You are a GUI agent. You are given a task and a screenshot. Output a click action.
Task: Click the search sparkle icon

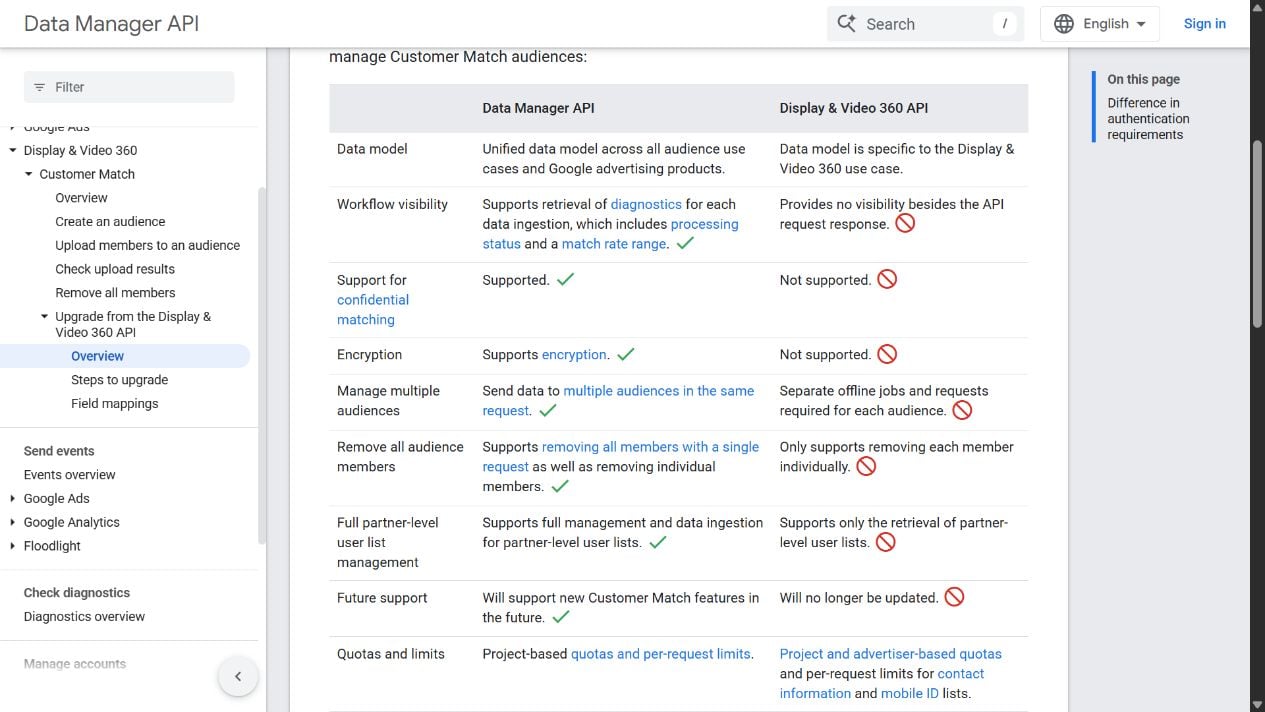847,23
